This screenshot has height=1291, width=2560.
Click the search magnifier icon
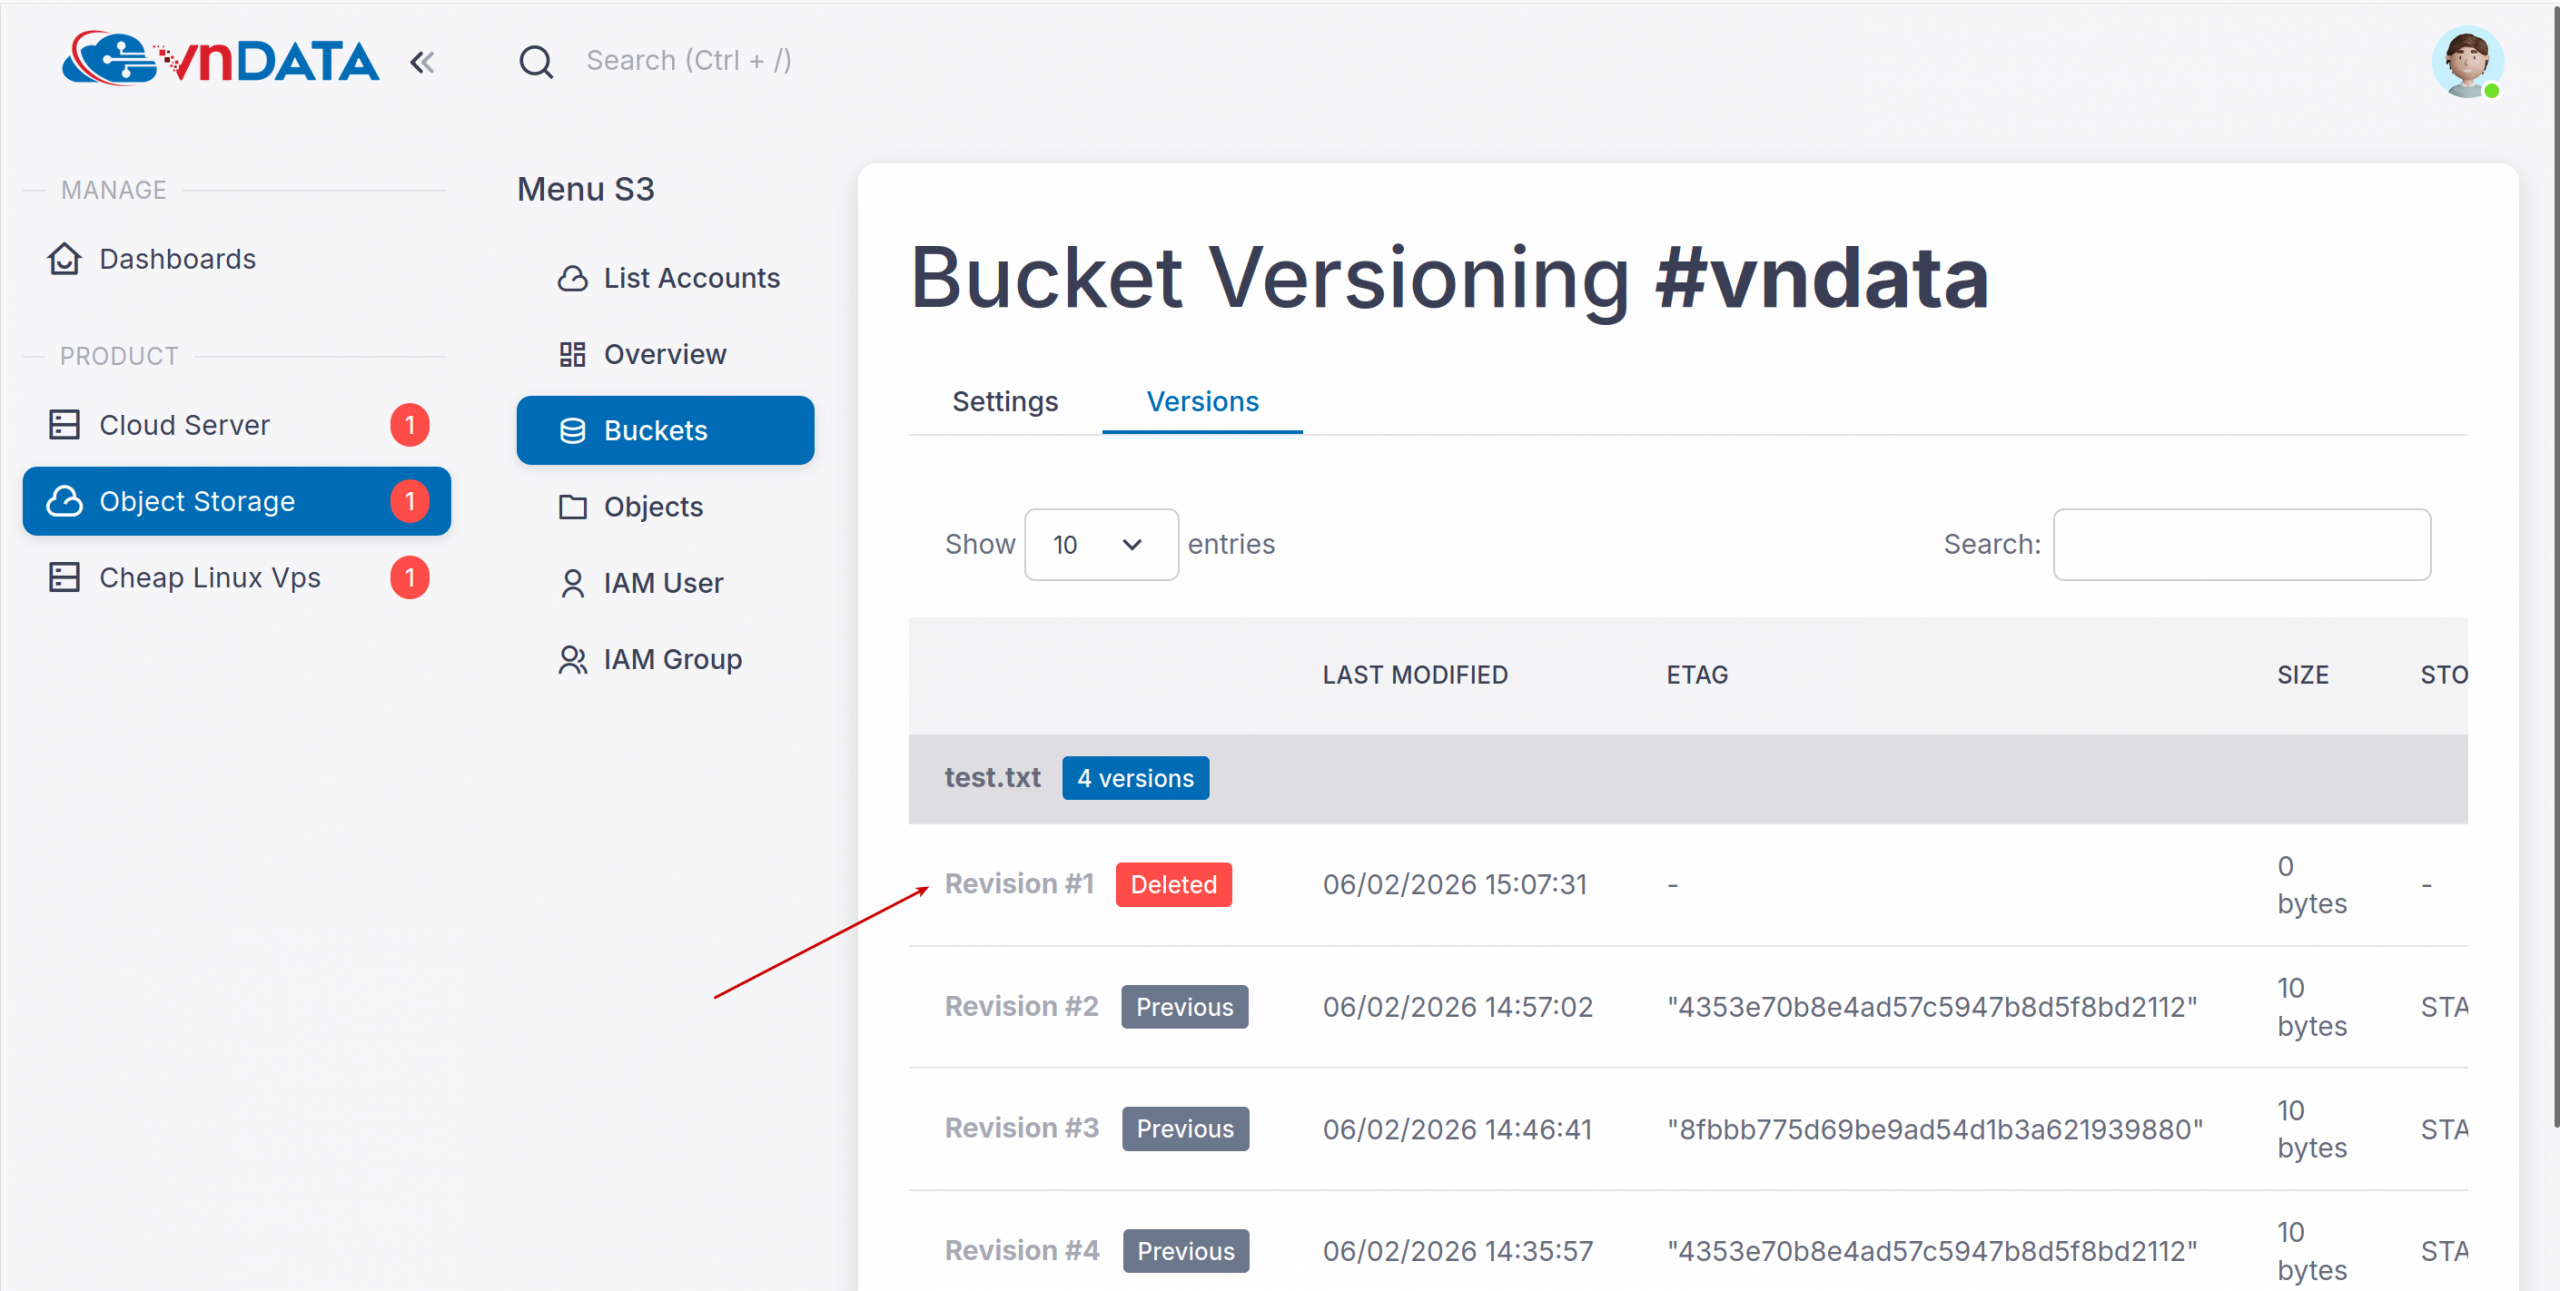[536, 62]
